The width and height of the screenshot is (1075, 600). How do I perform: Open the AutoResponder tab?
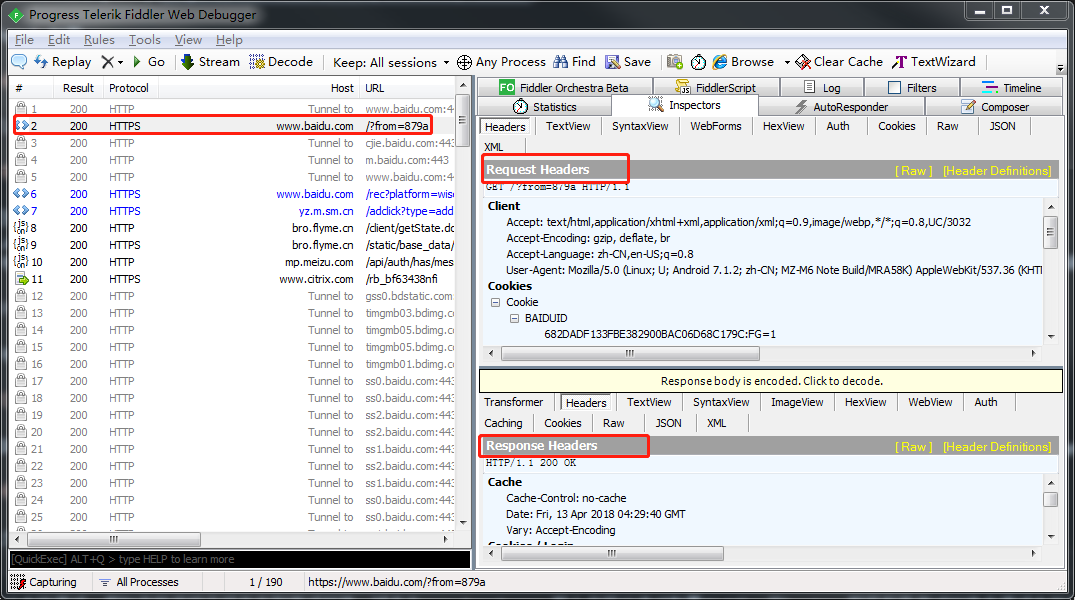[842, 106]
